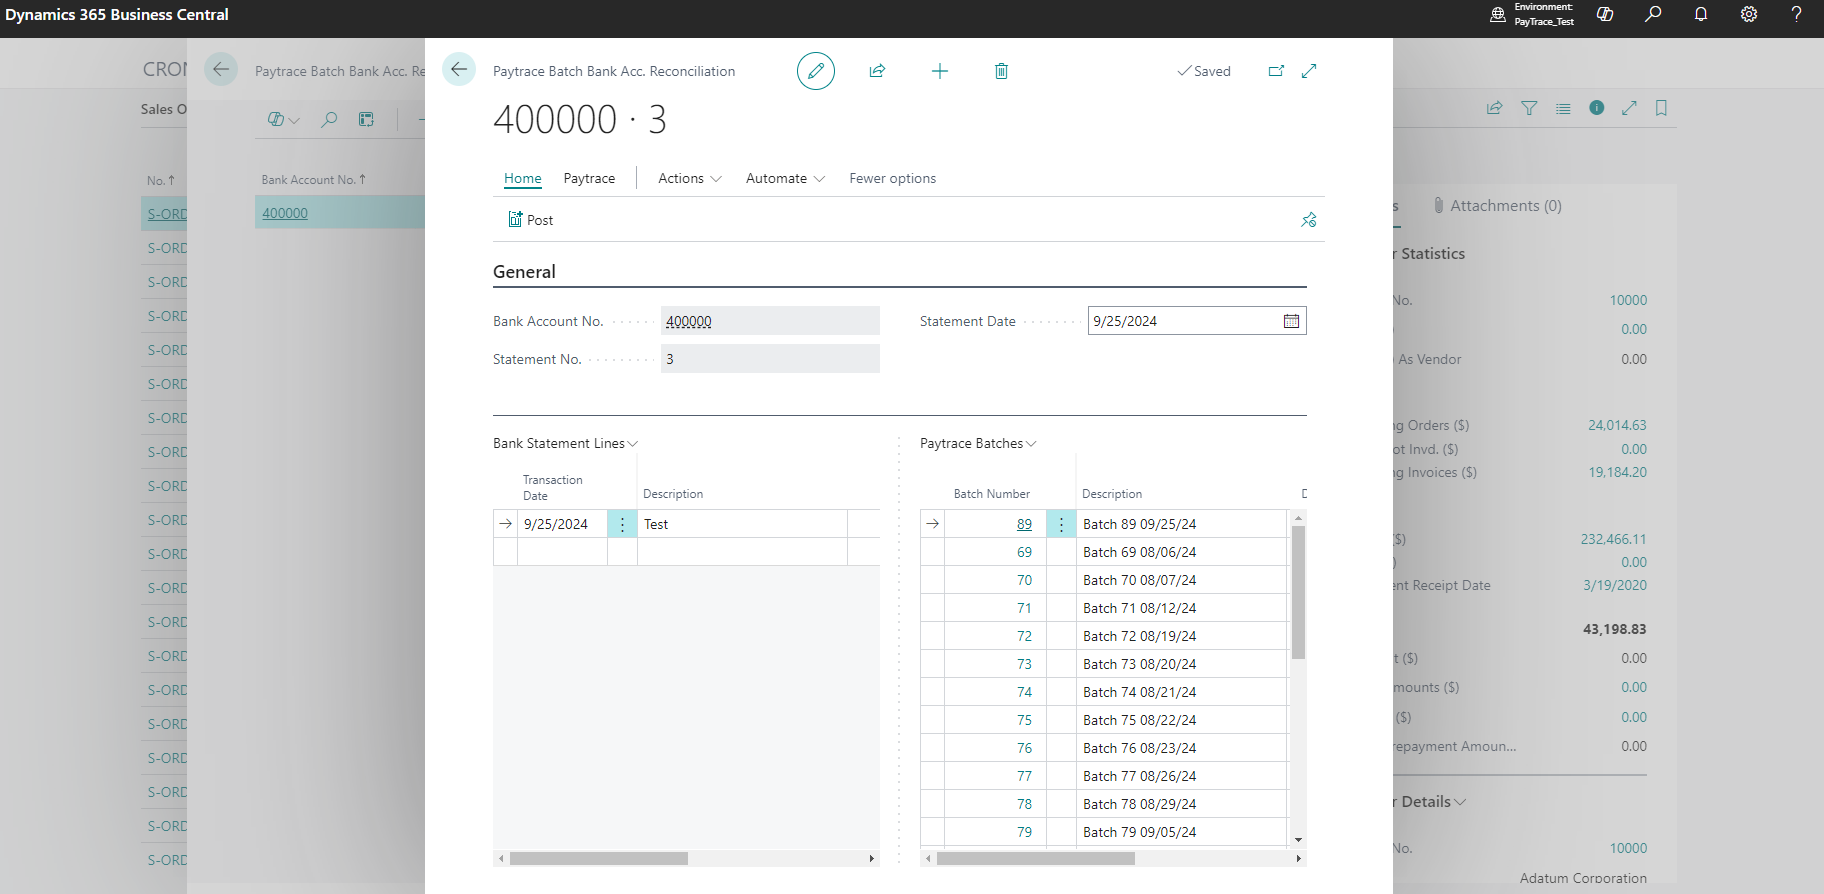Click the Statement No. field
Screen dimensions: 1824x894
(x=770, y=359)
